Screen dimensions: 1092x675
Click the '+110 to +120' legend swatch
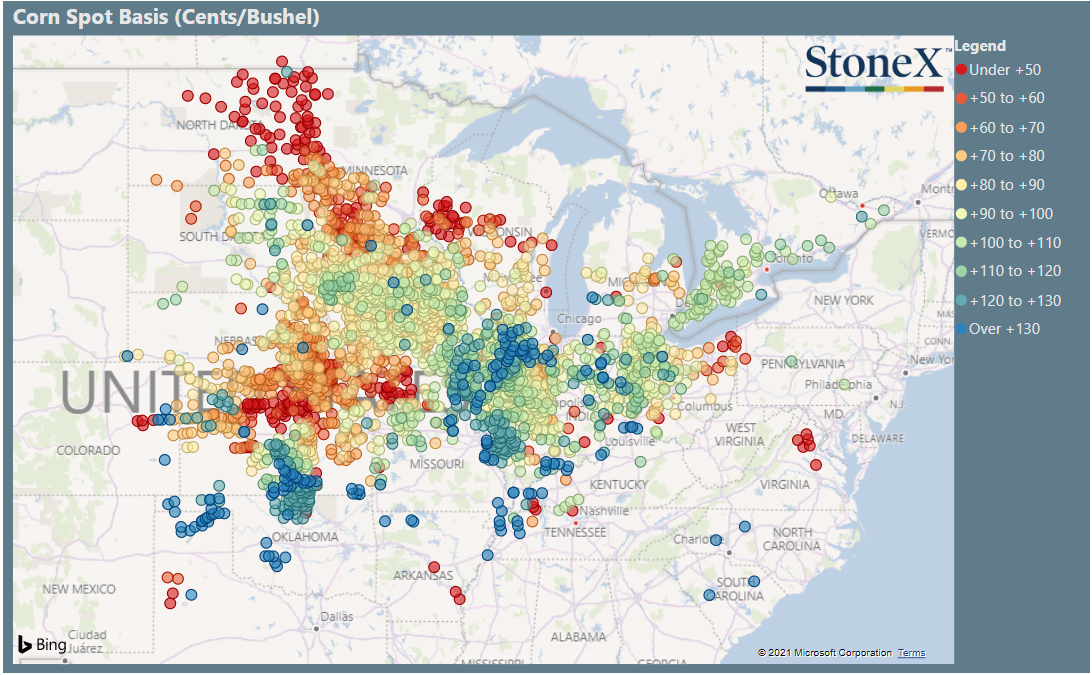961,271
